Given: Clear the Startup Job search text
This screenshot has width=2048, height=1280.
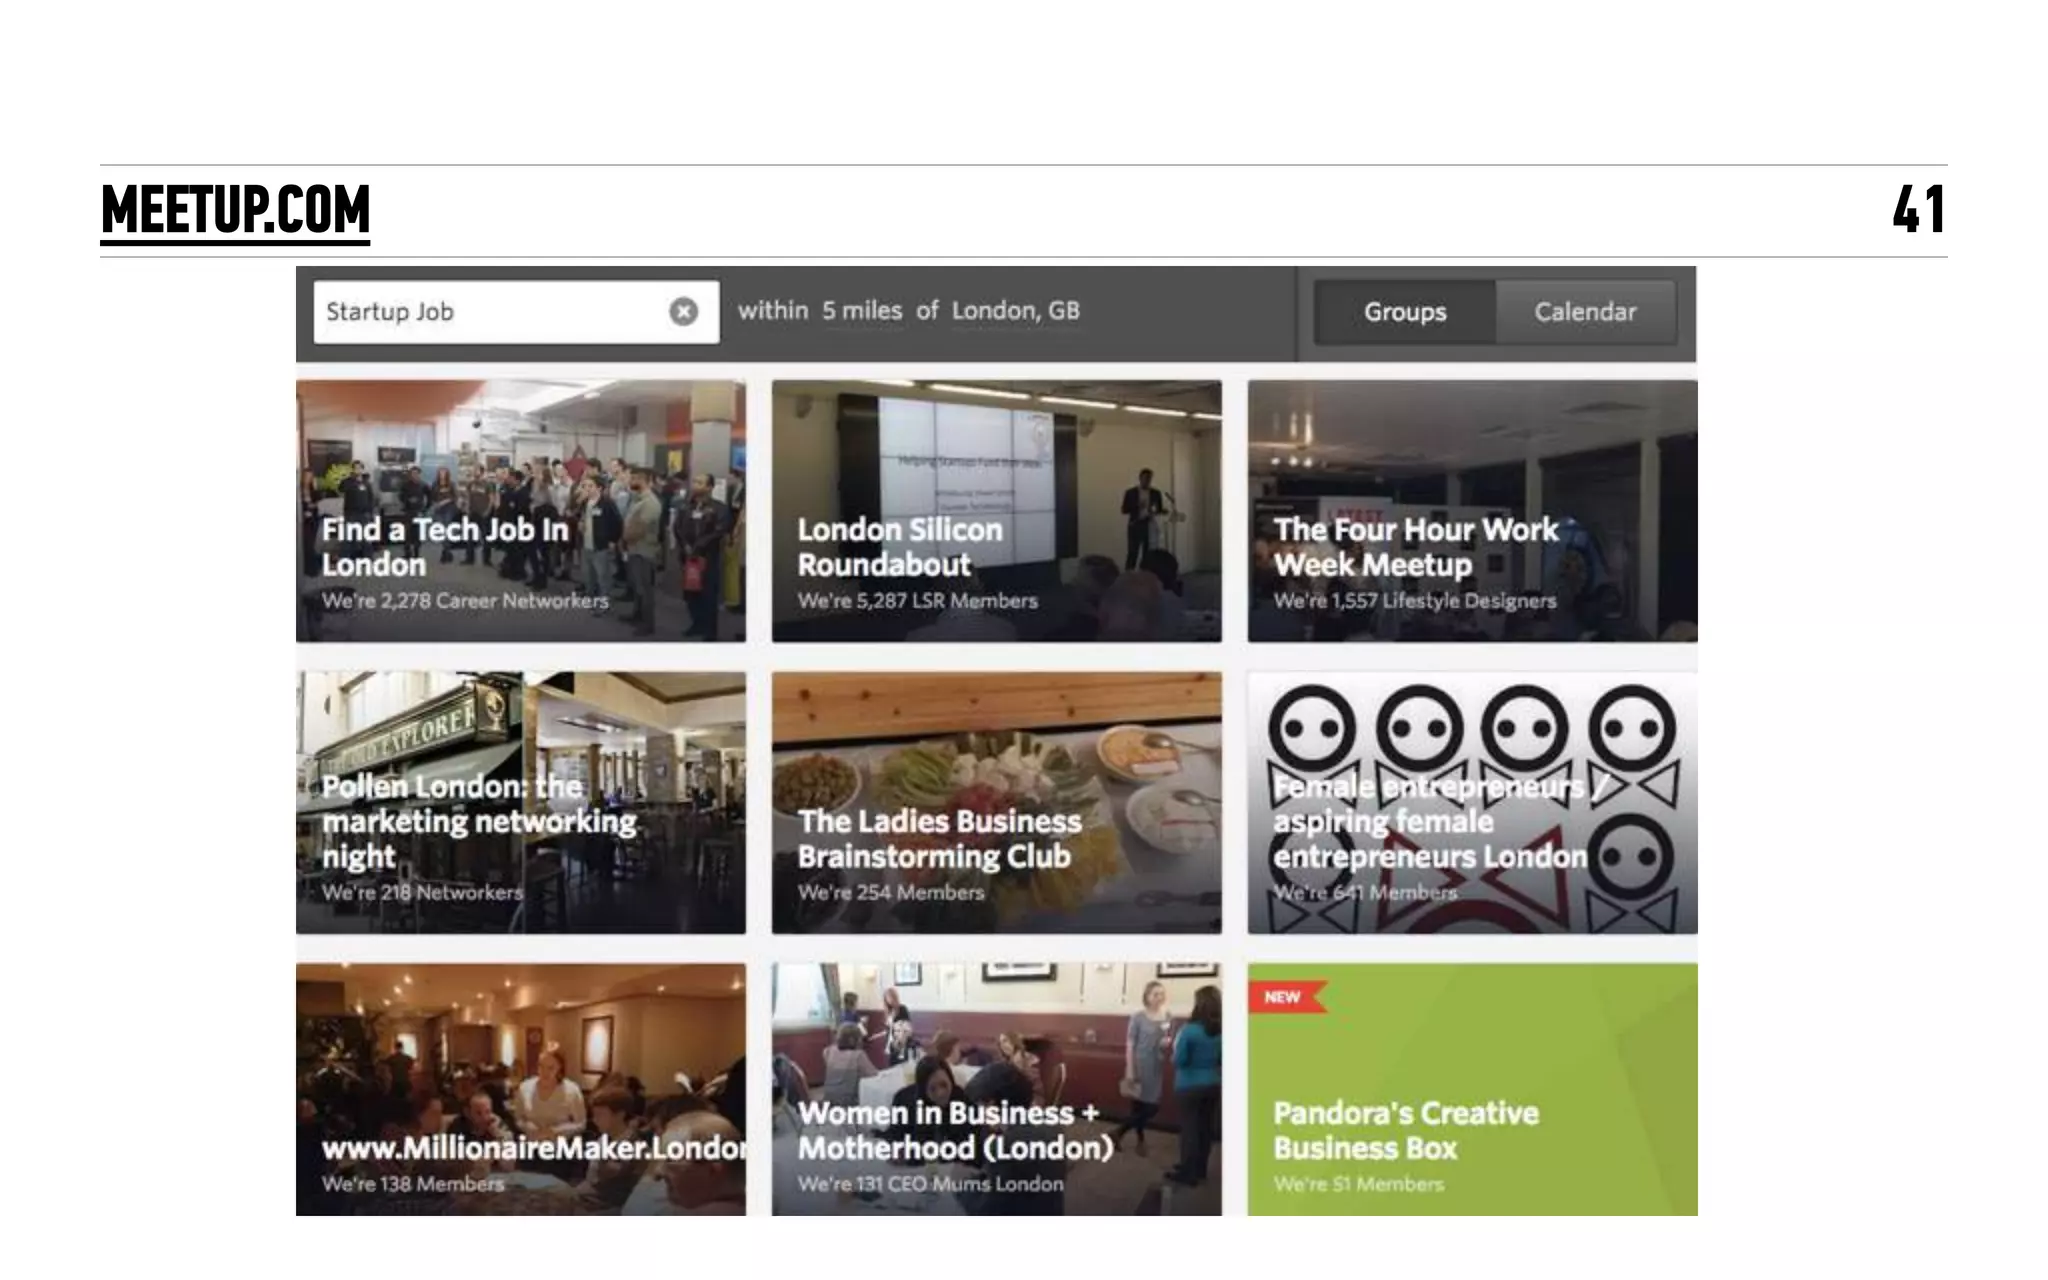Looking at the screenshot, I should pos(683,312).
